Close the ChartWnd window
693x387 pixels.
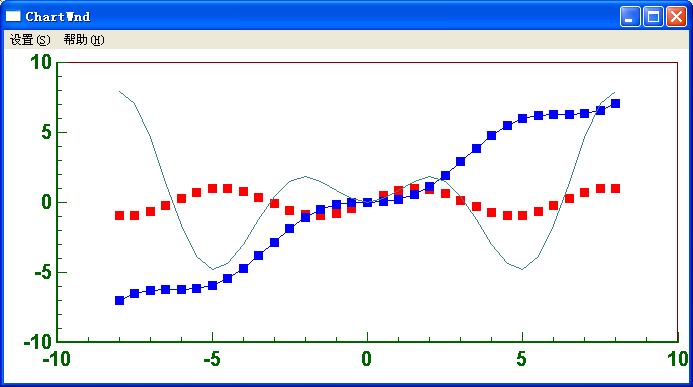[676, 17]
